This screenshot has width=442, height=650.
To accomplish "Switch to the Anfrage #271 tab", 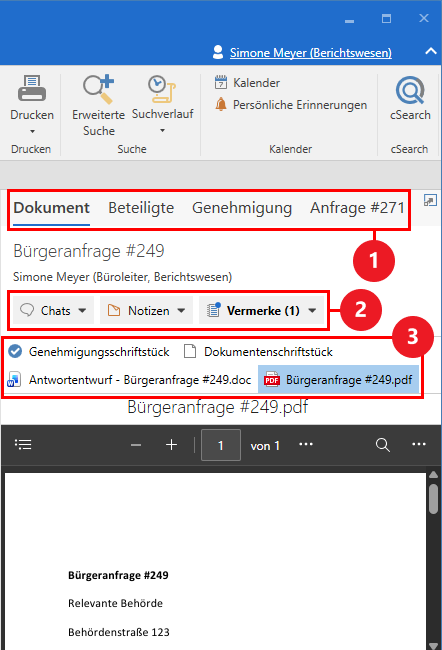I will tap(357, 207).
